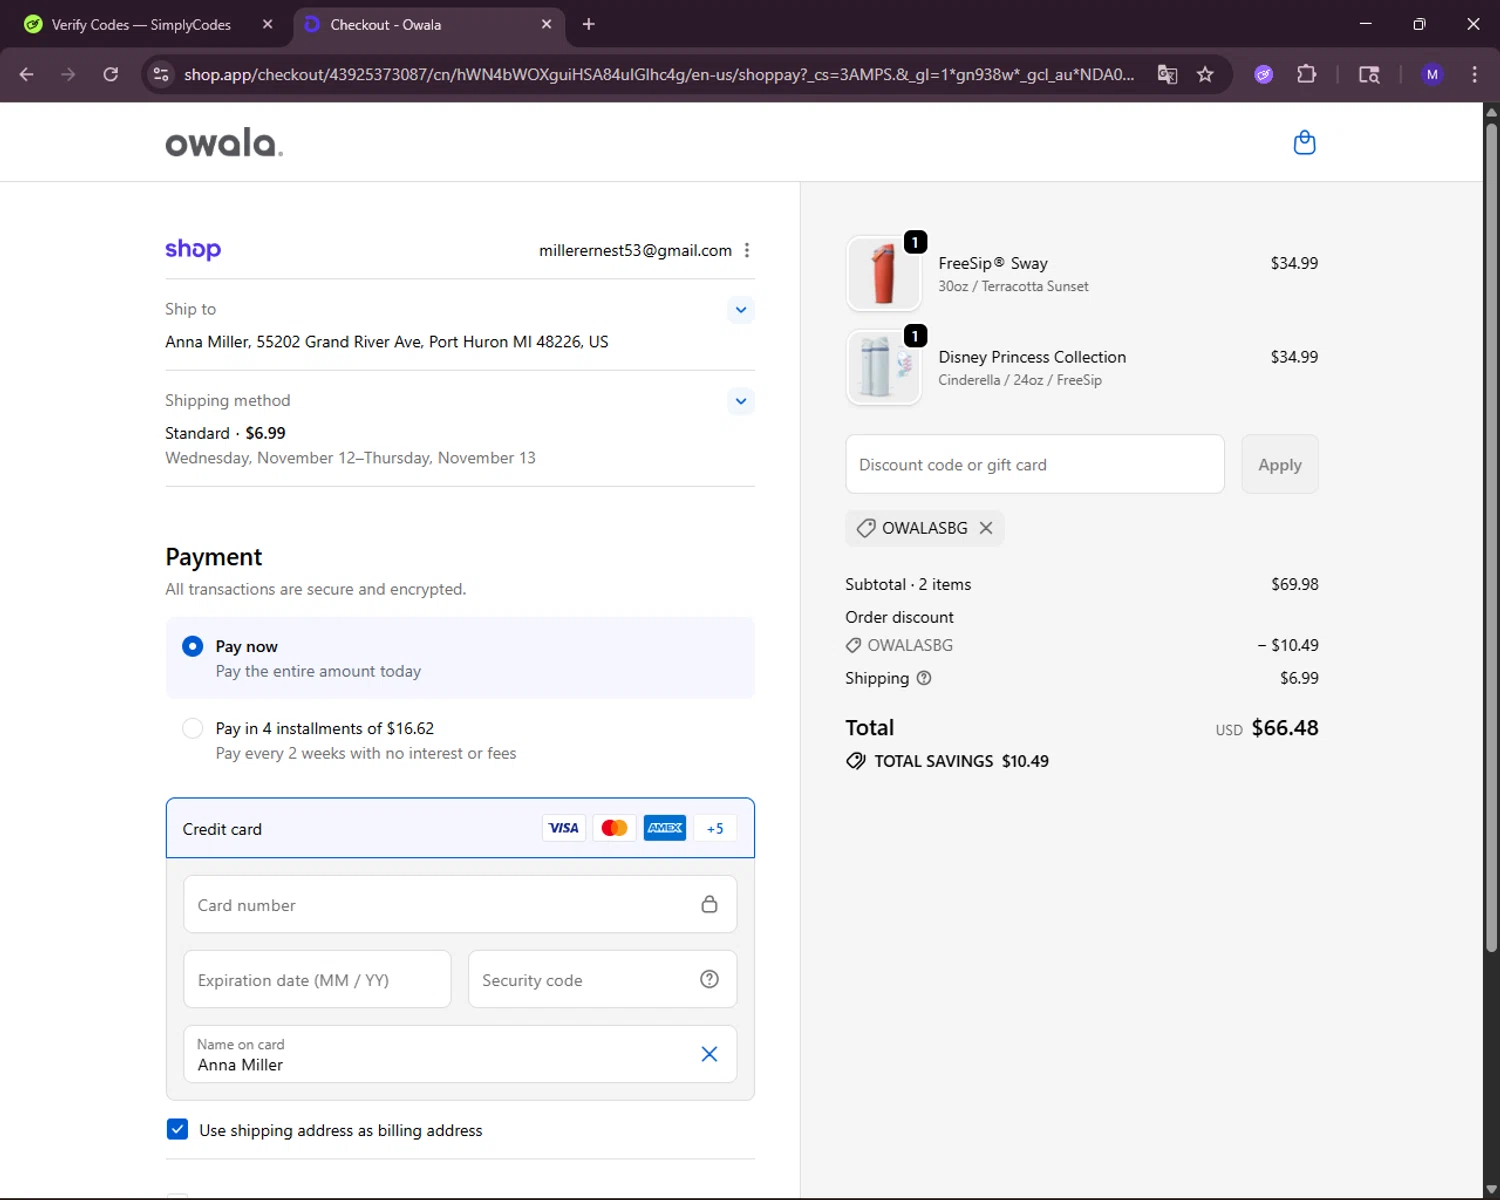Viewport: 1500px width, 1200px height.
Task: Clear the Name on card field
Action: 709,1054
